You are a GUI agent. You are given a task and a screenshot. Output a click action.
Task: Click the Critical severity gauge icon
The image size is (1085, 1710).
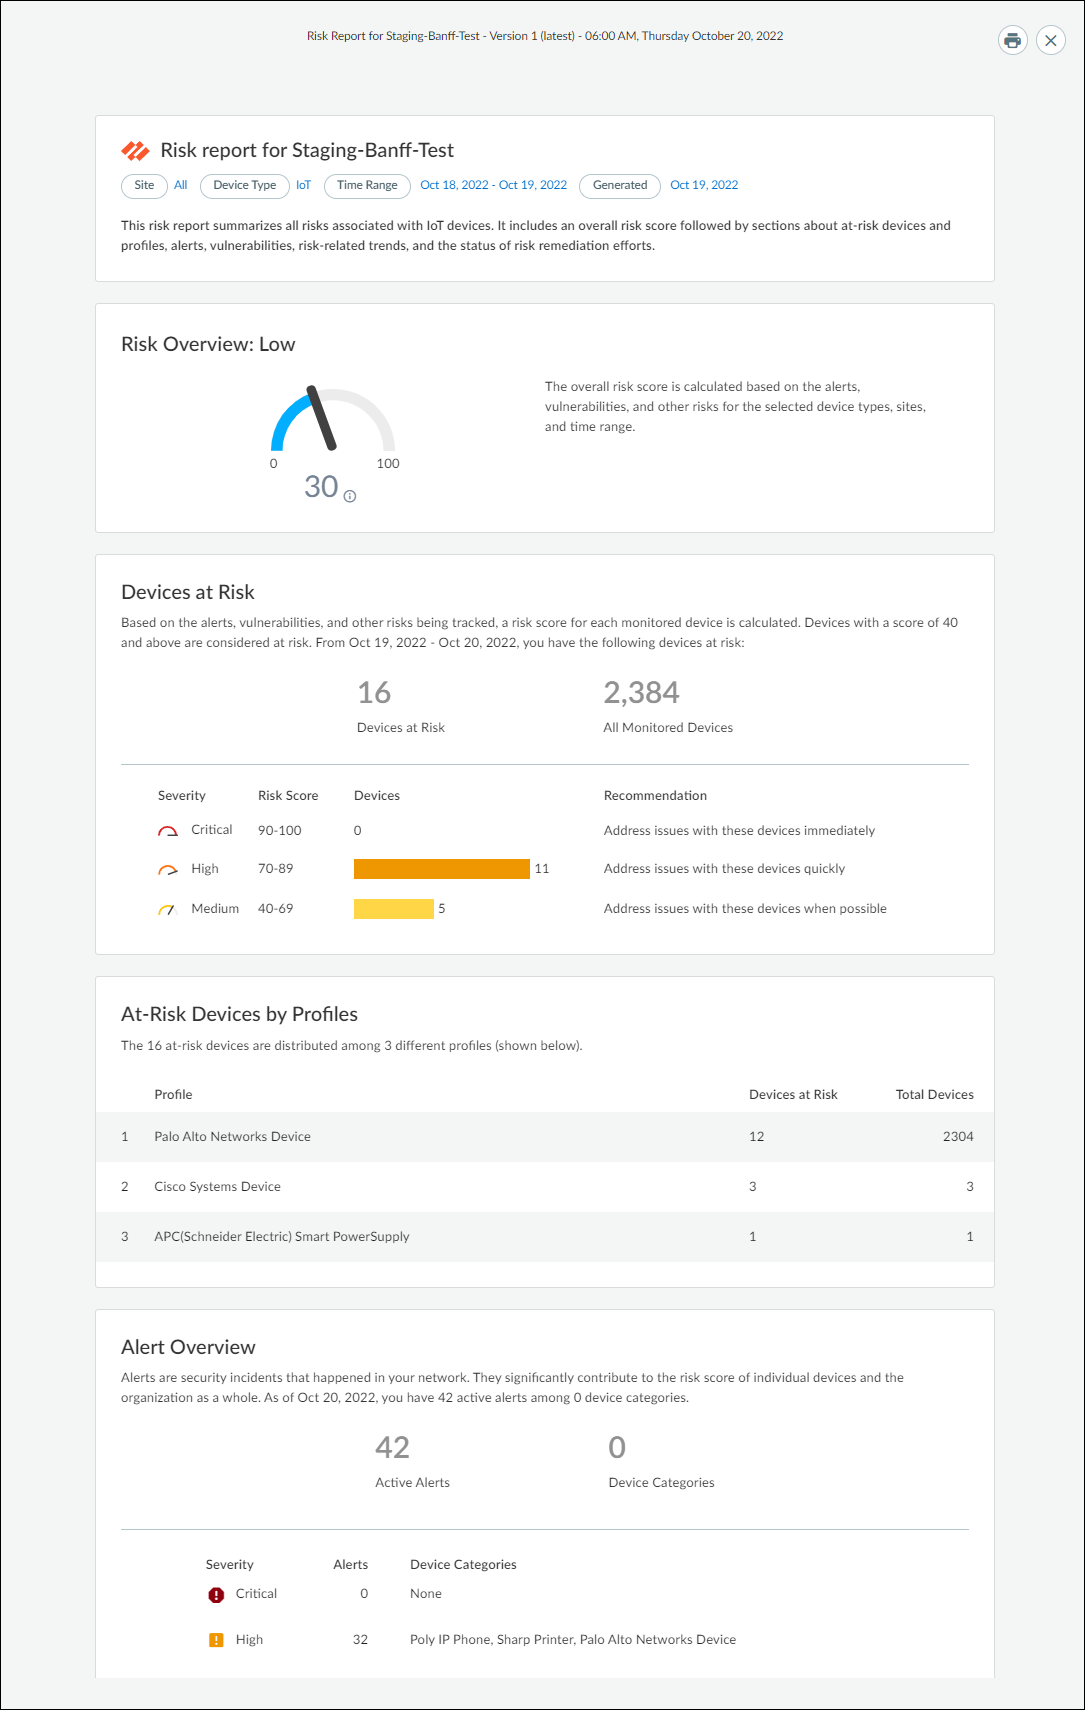click(168, 831)
